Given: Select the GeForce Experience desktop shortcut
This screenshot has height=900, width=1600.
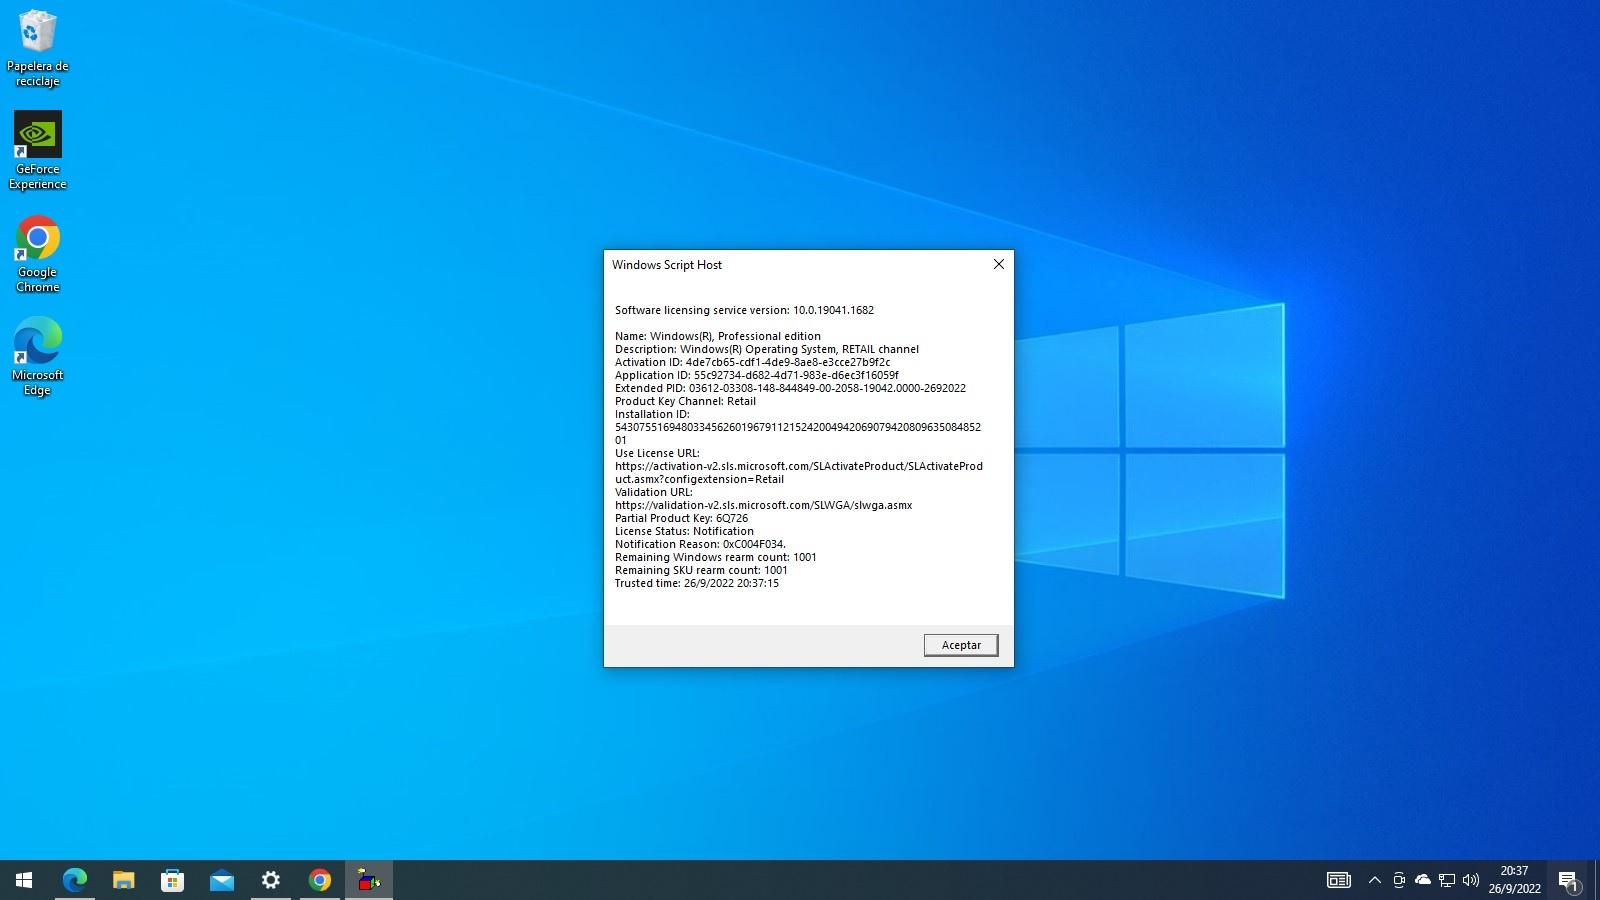Looking at the screenshot, I should coord(38,151).
